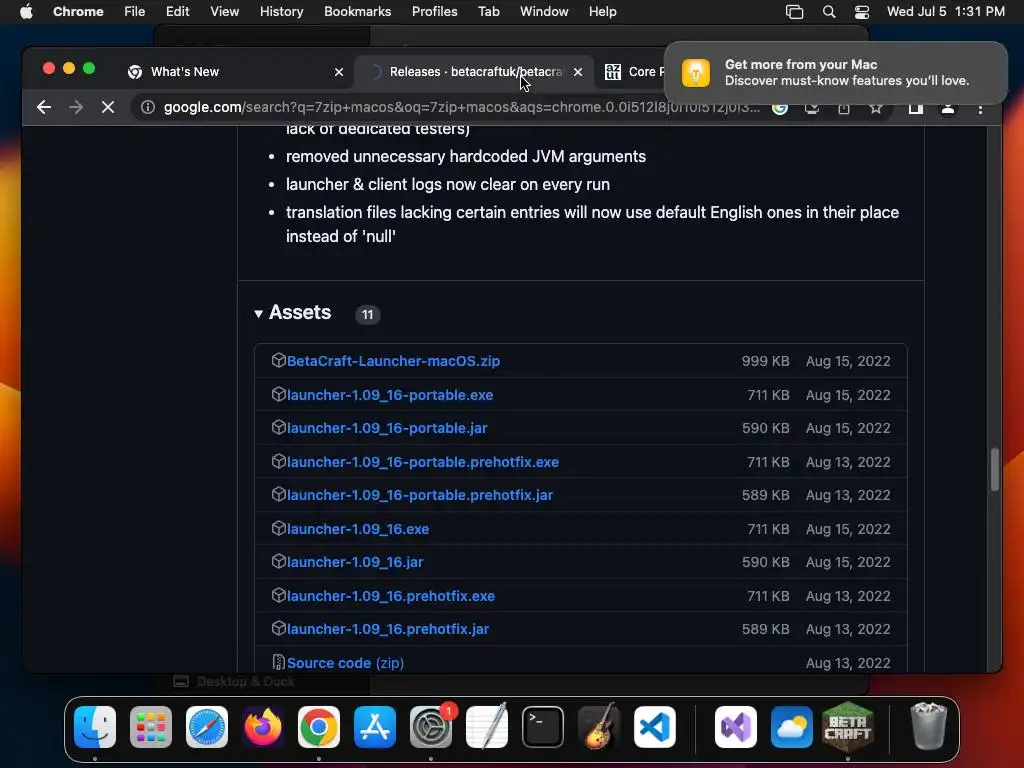Download Source code (zip)
Screen dimensions: 1024x768
click(345, 663)
